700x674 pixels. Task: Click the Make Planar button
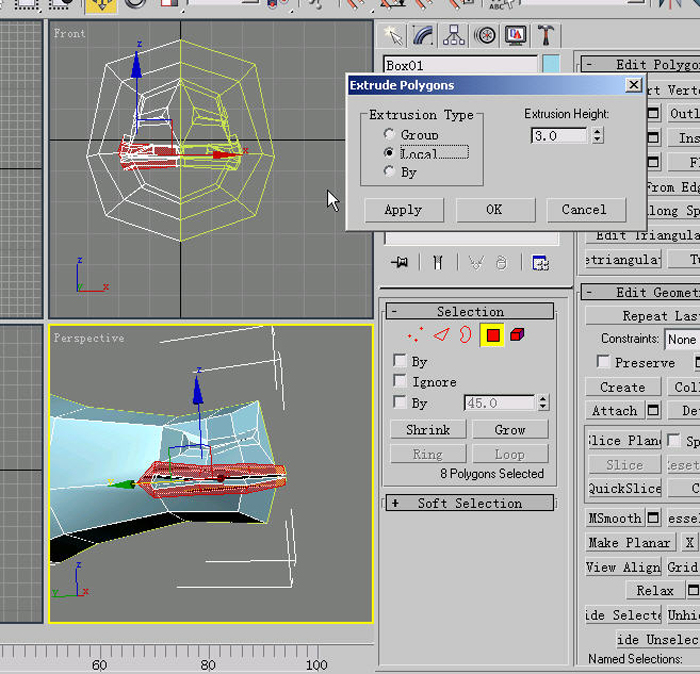[630, 543]
